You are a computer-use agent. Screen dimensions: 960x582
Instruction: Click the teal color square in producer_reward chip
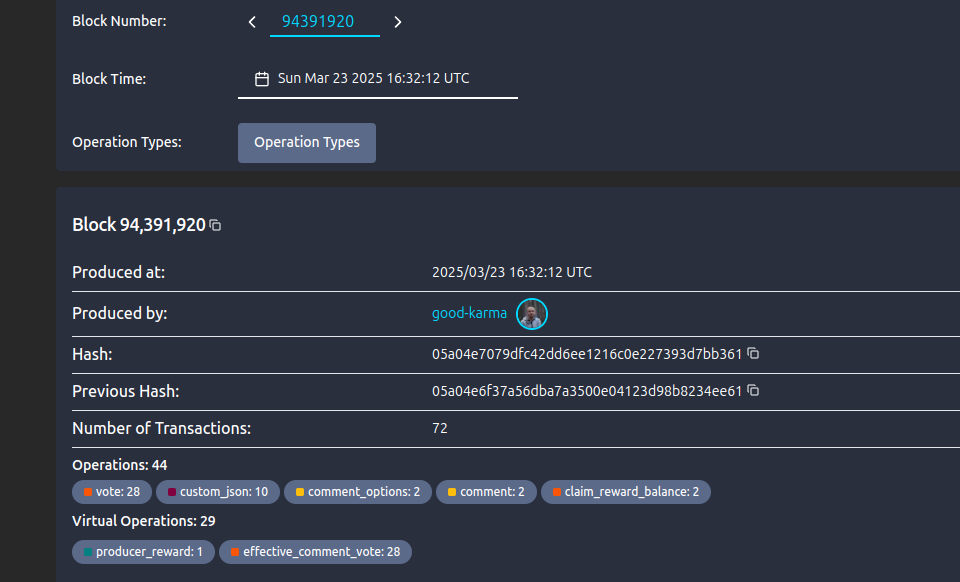(88, 552)
